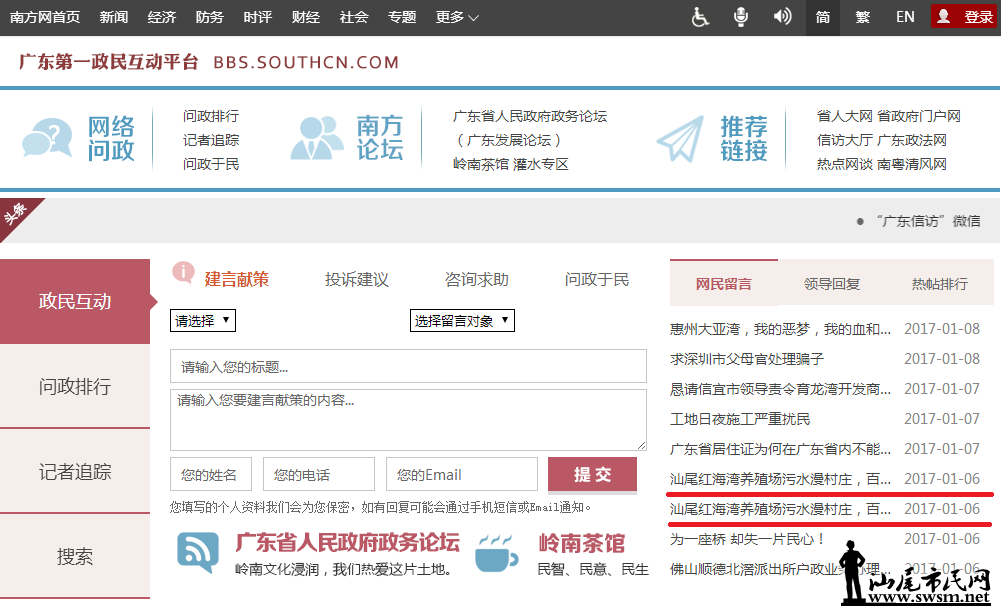Open the 问政排行 link under 网络问政

(211, 116)
